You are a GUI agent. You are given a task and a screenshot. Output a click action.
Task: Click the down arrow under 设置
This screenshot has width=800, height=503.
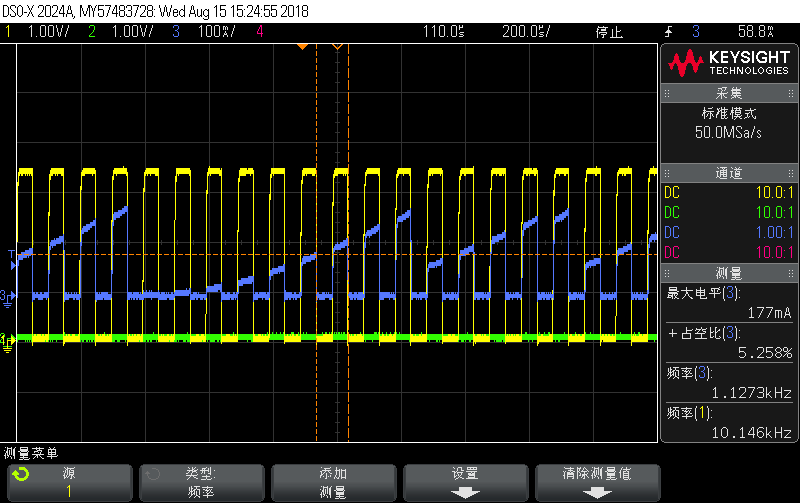465,493
